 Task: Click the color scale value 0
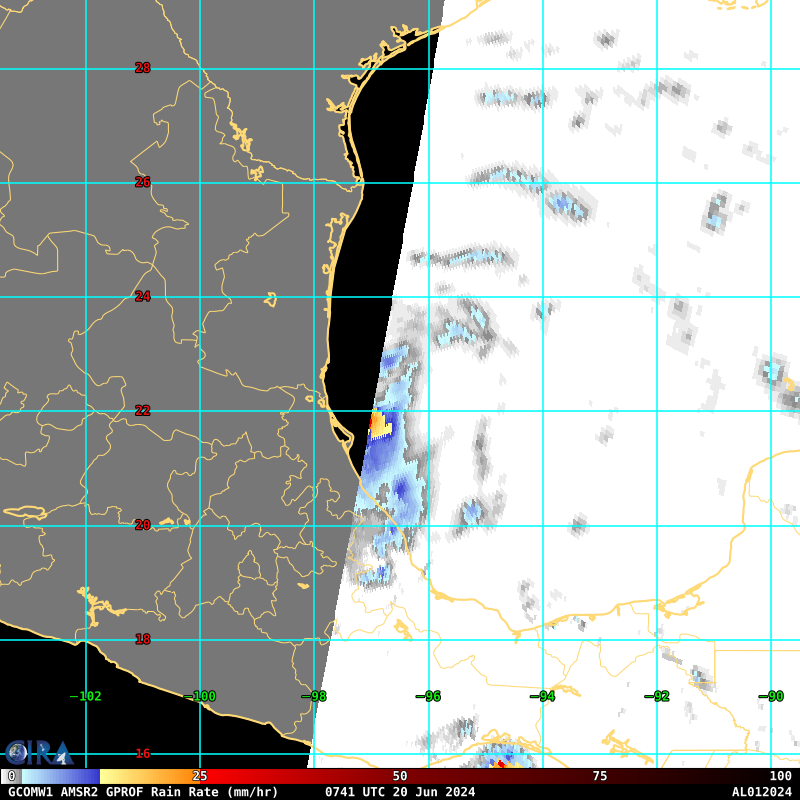pos(12,777)
